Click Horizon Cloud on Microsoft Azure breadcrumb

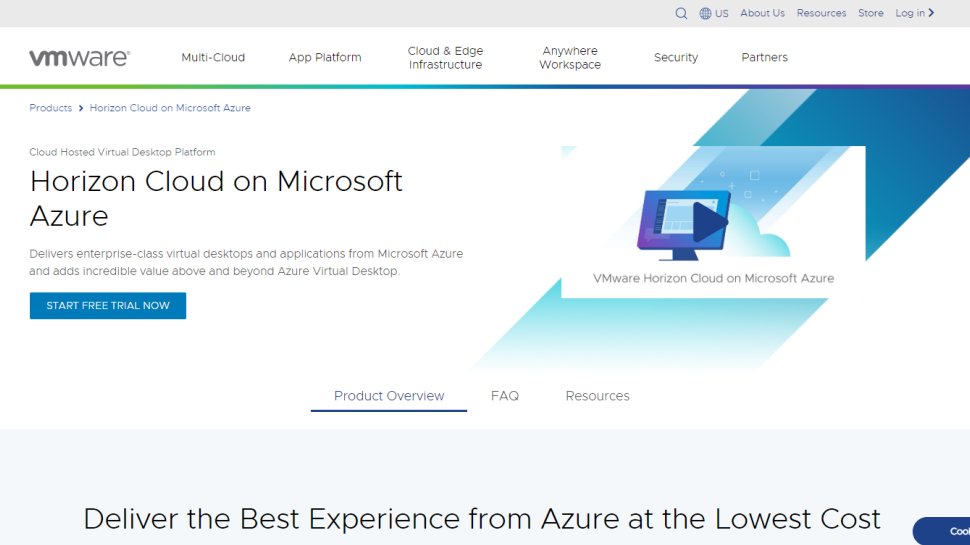[x=170, y=108]
